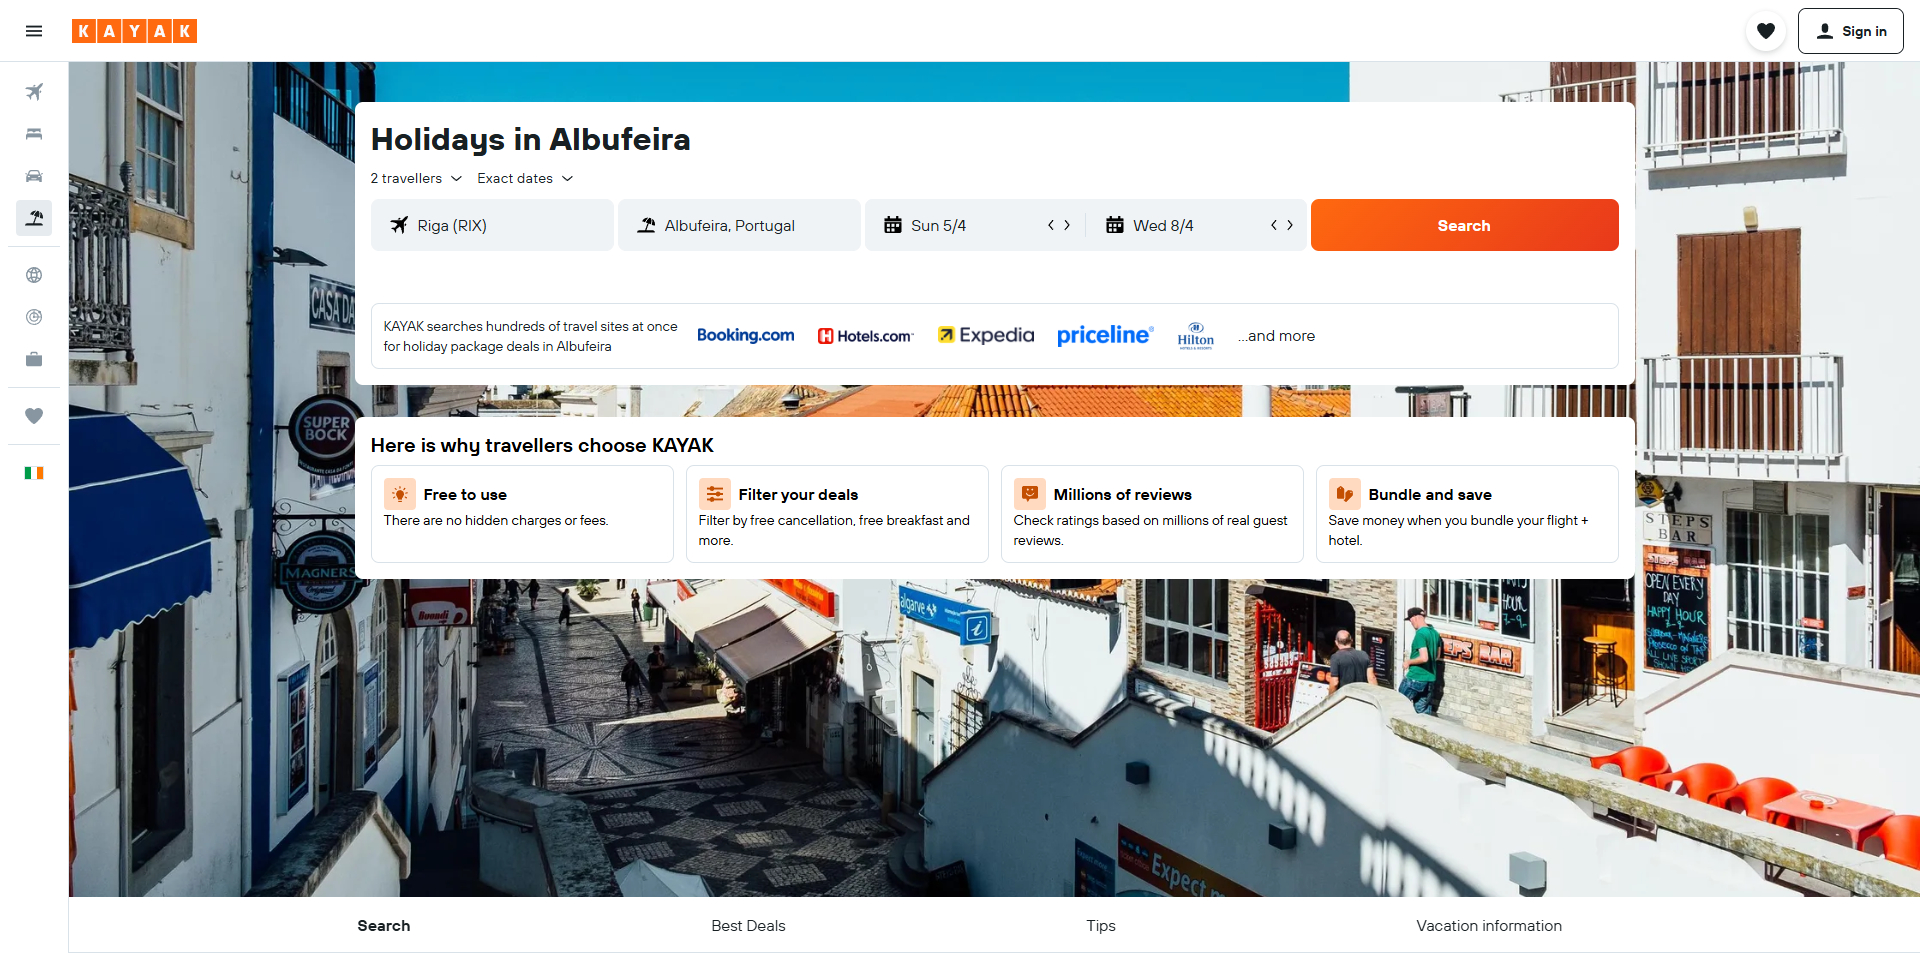Click the orange Search button
The width and height of the screenshot is (1920, 953).
[x=1464, y=225]
